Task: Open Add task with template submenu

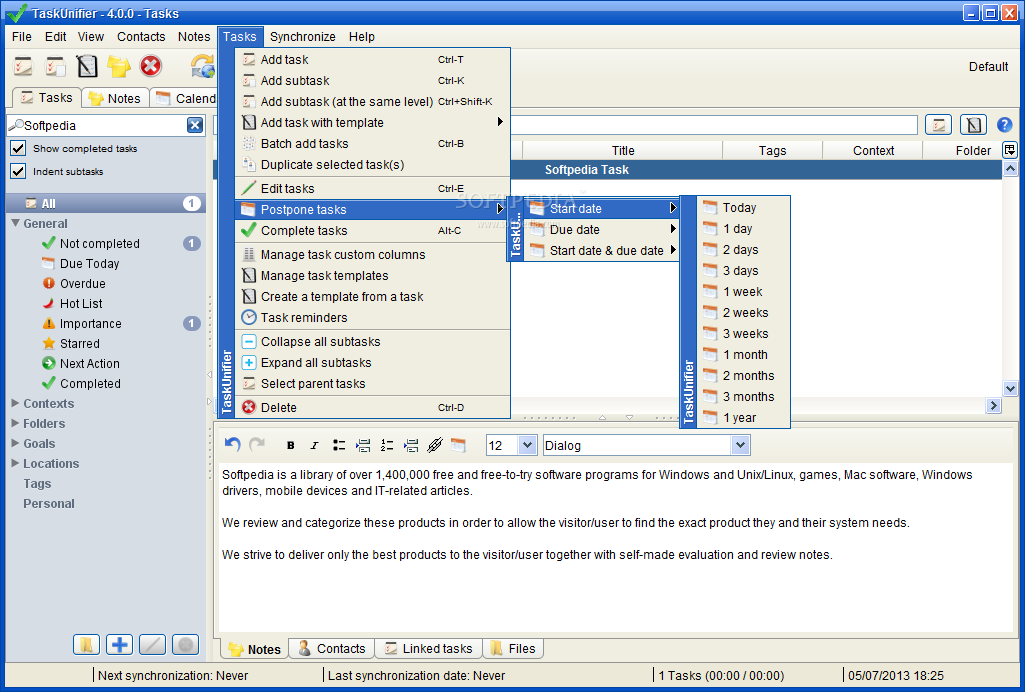Action: pos(372,122)
